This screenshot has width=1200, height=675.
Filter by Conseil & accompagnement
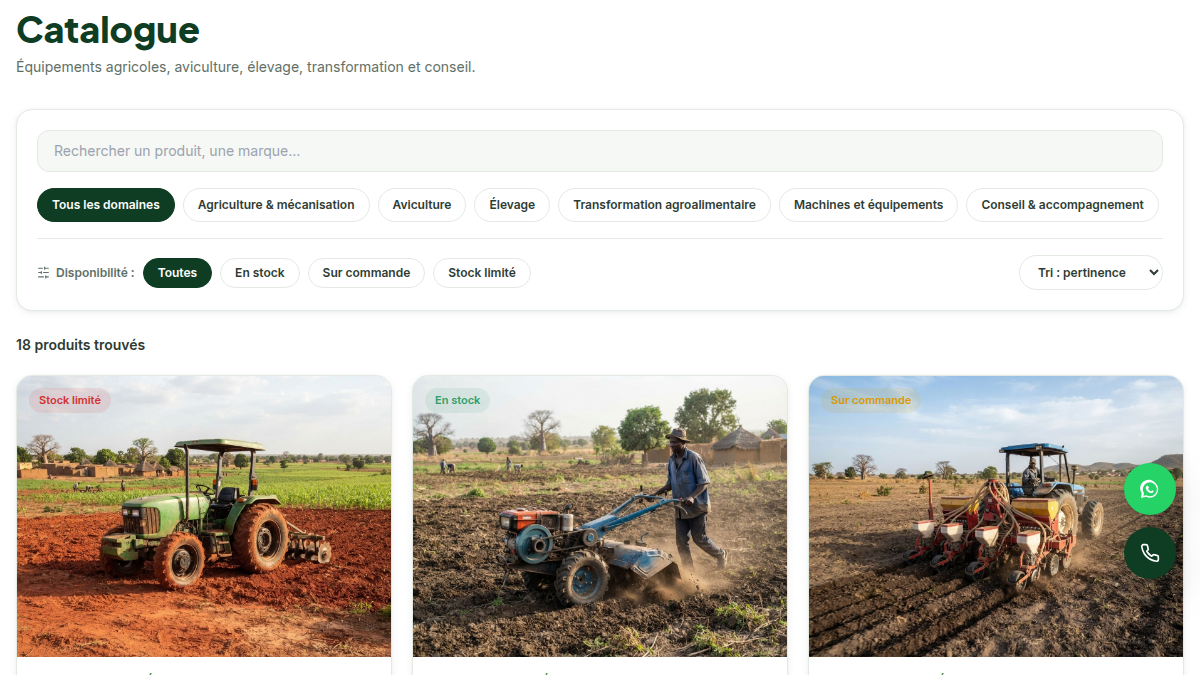pos(1062,205)
